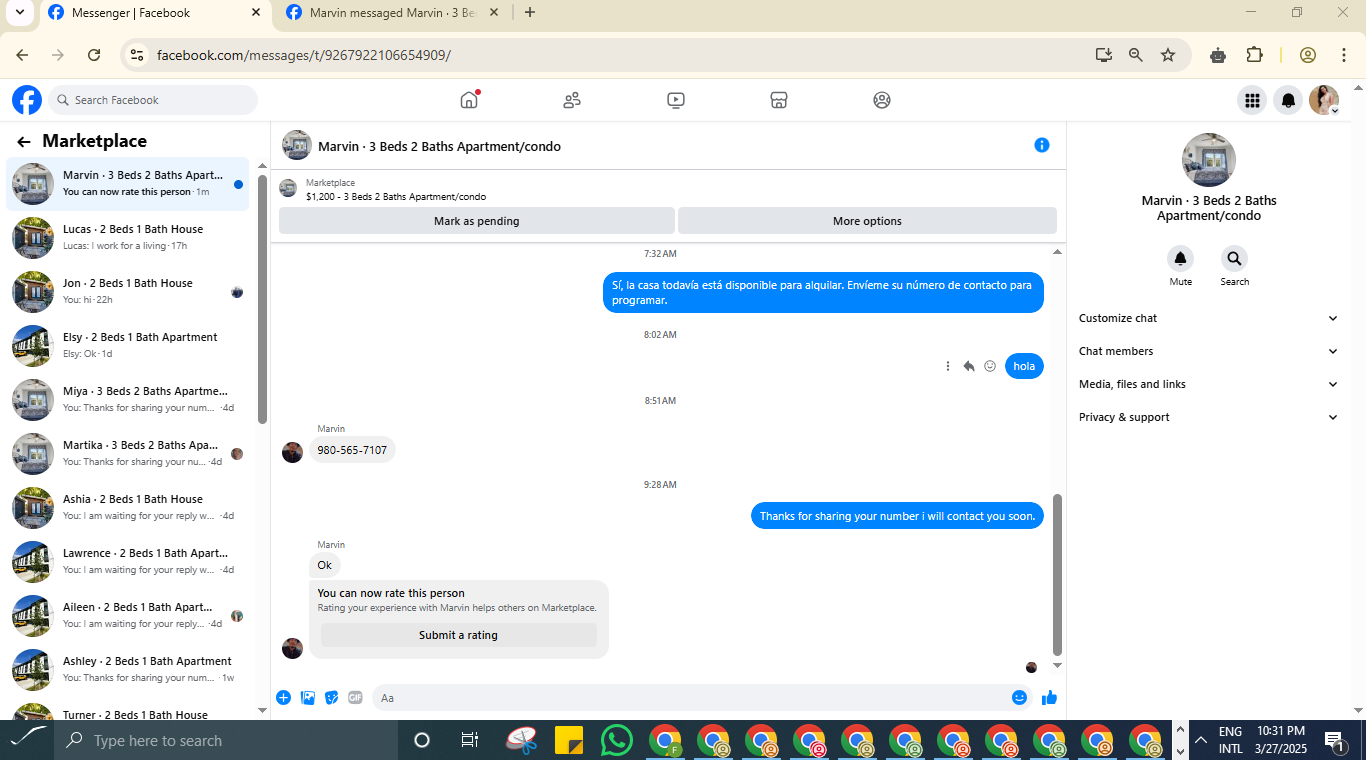Open the account profile picture menu
This screenshot has width=1366, height=760.
(1324, 100)
